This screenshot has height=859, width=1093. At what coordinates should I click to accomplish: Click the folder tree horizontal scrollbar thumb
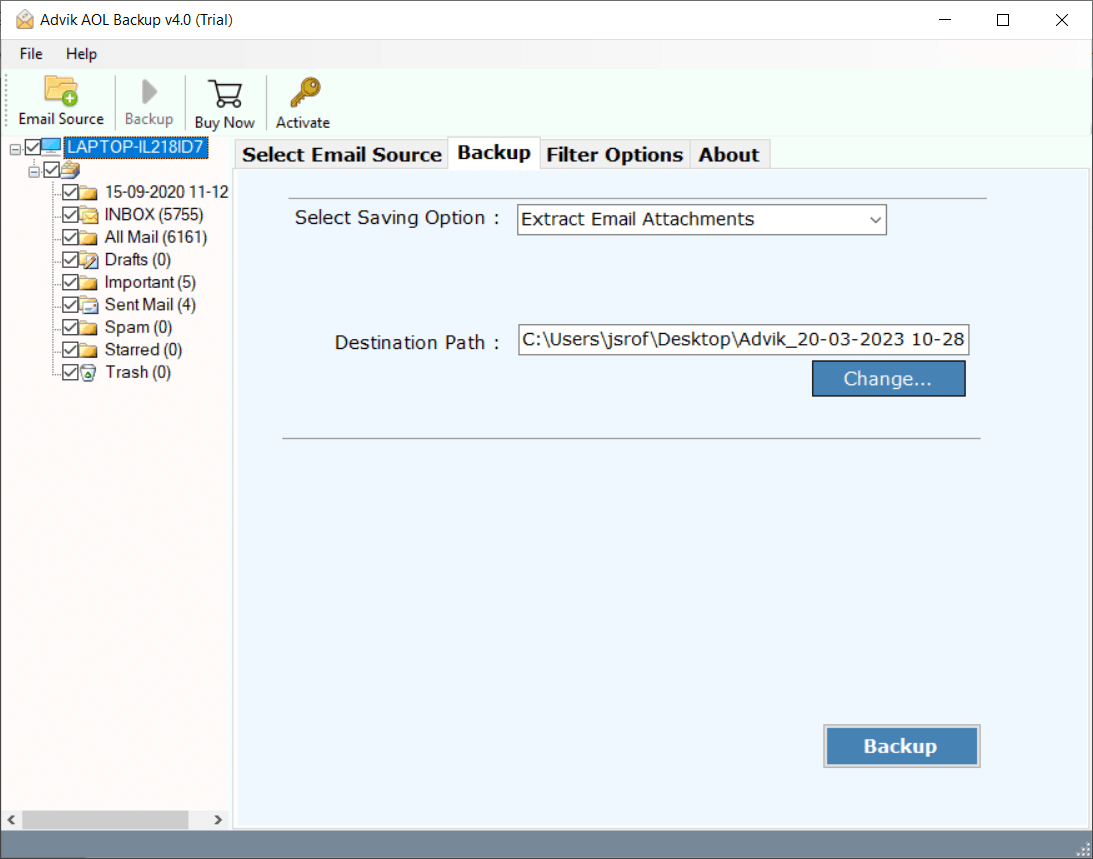[105, 819]
